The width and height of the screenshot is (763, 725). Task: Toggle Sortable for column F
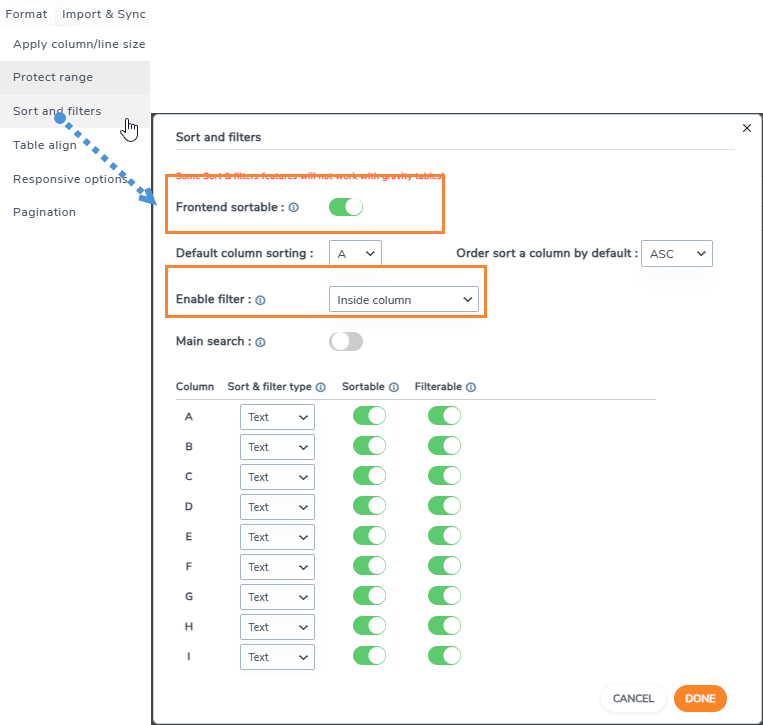(369, 566)
